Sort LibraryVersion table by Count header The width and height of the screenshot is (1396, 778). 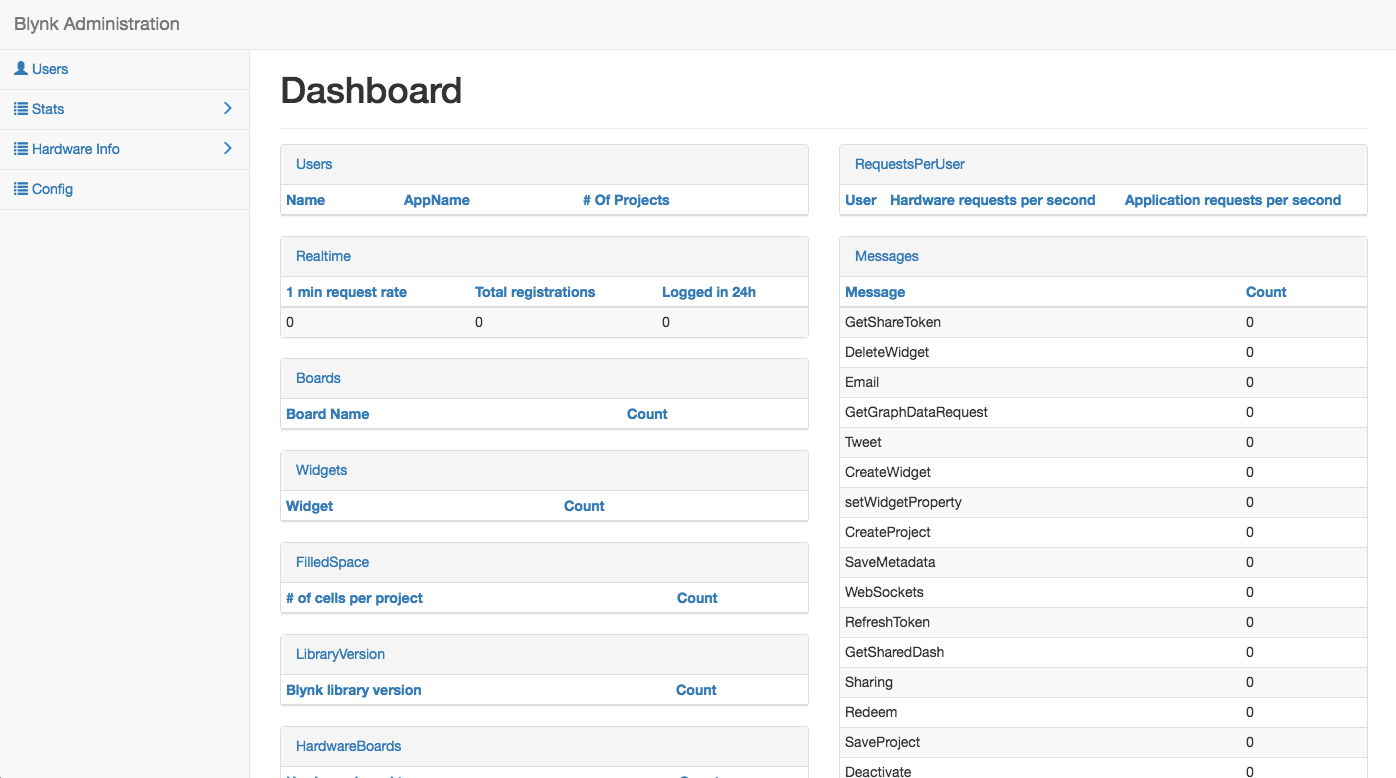tap(696, 690)
